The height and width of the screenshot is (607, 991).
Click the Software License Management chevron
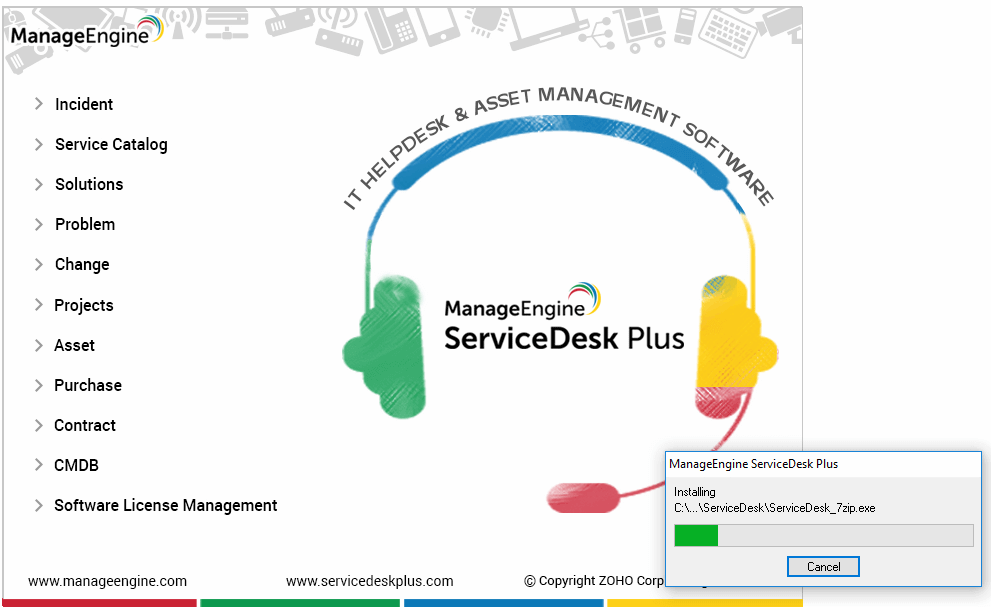pyautogui.click(x=39, y=505)
